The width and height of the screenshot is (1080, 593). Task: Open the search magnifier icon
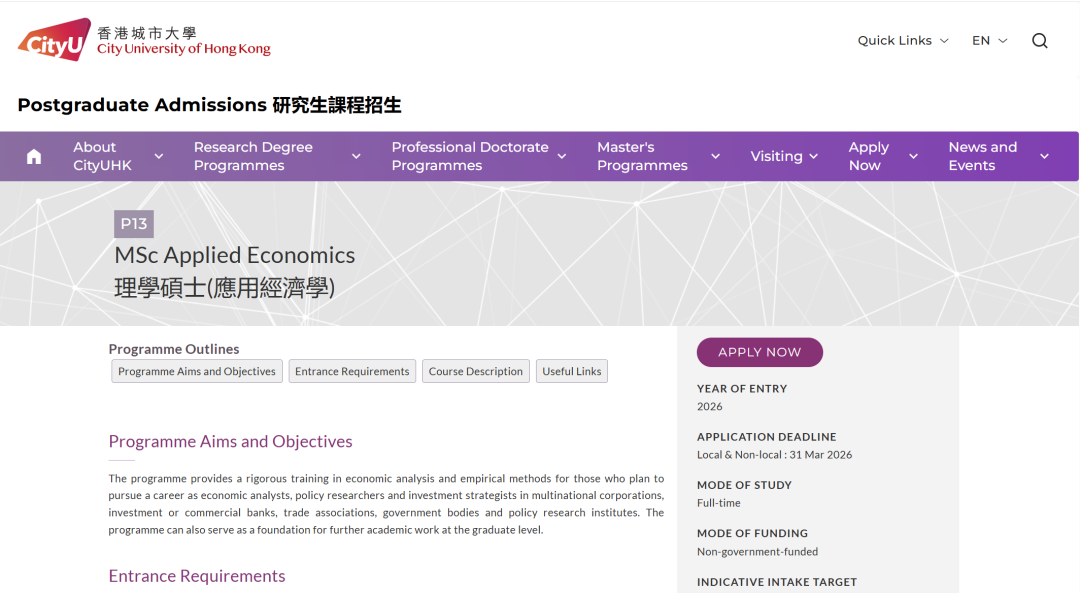point(1040,40)
